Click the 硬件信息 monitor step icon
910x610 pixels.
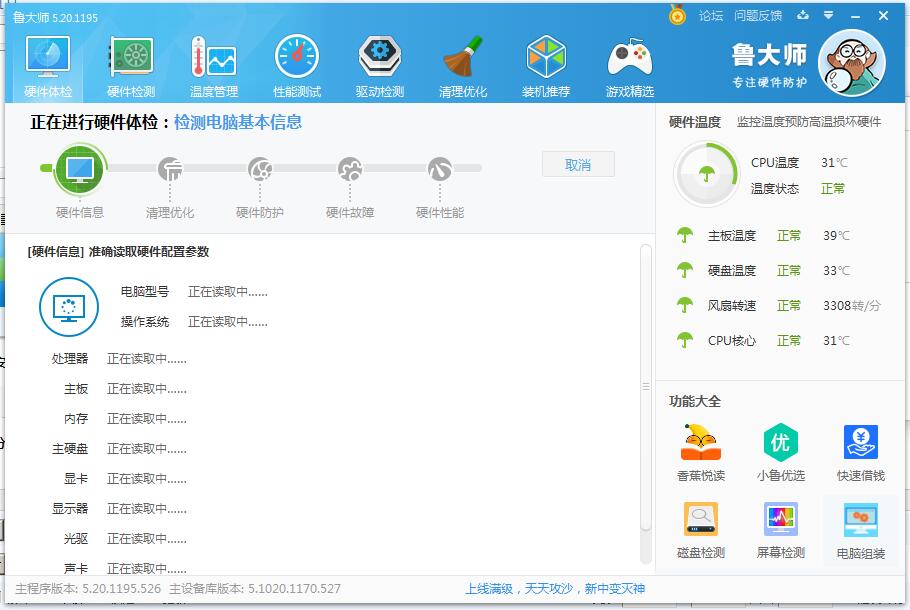coord(80,169)
